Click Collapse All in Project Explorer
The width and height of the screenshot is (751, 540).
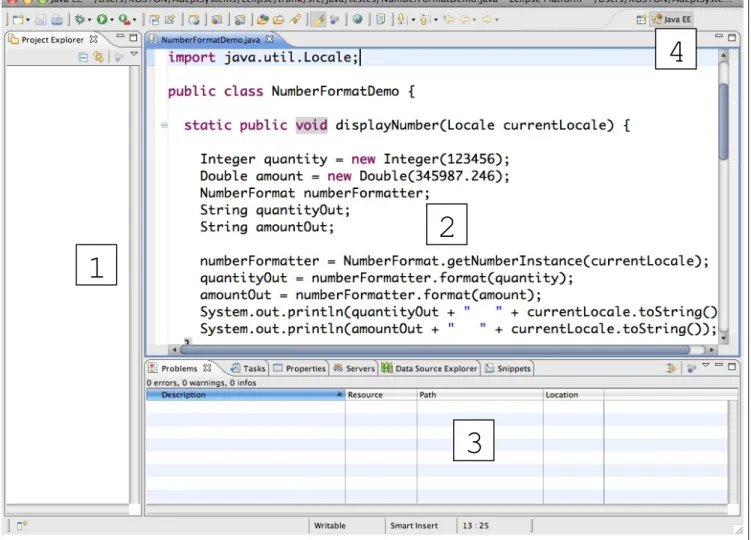83,57
